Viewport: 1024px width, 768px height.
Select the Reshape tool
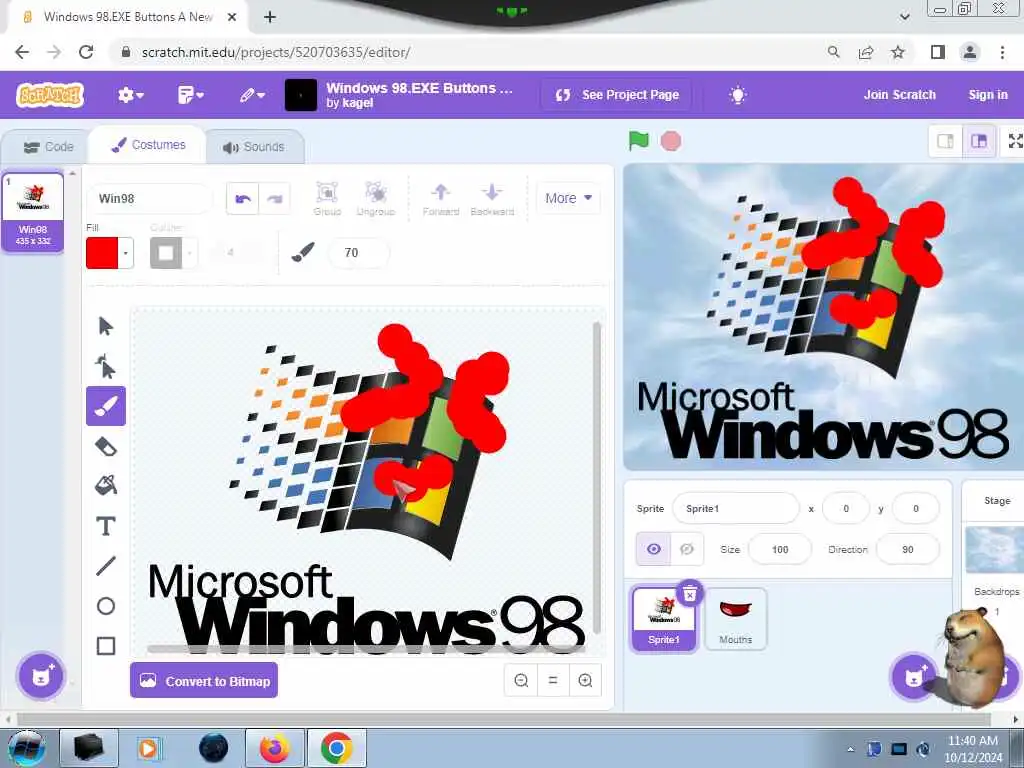[x=106, y=366]
